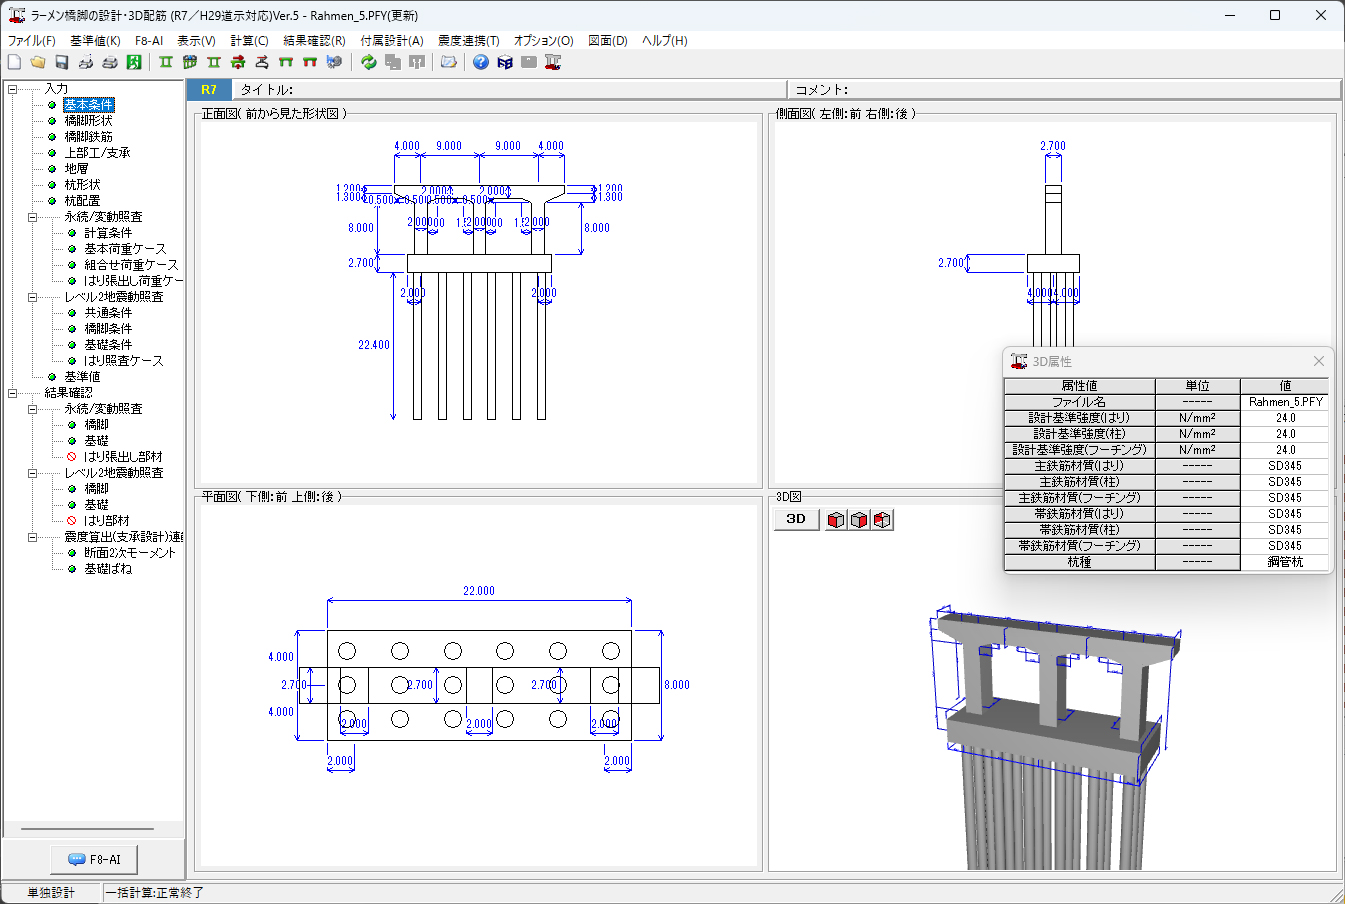Open help via the blue question mark icon
The width and height of the screenshot is (1345, 904).
pos(481,62)
